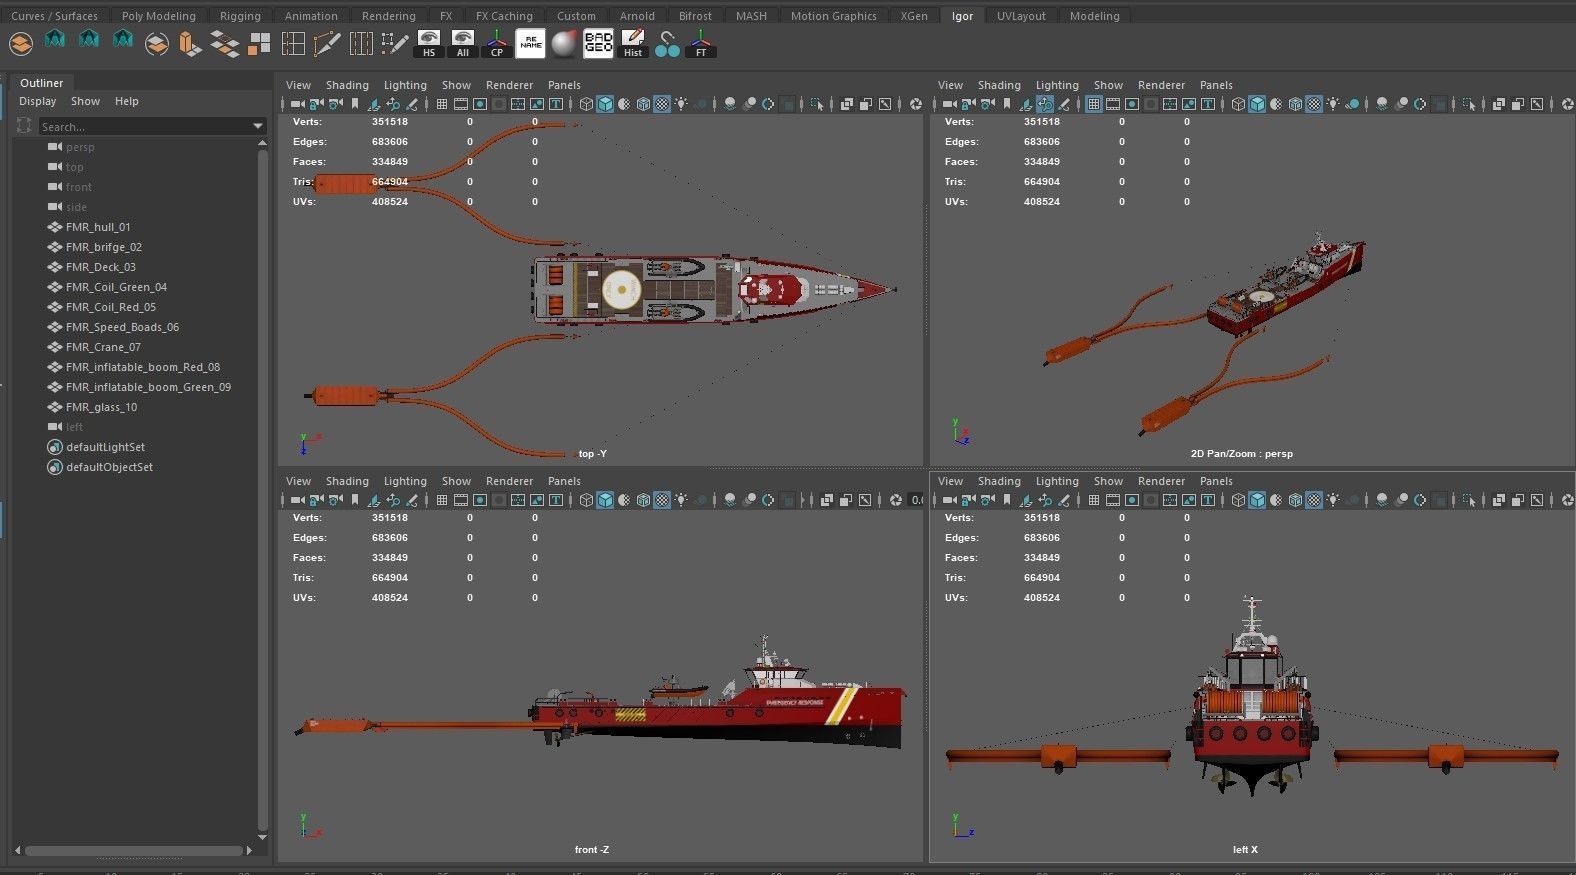Click select camera icon in top view panel

click(297, 104)
